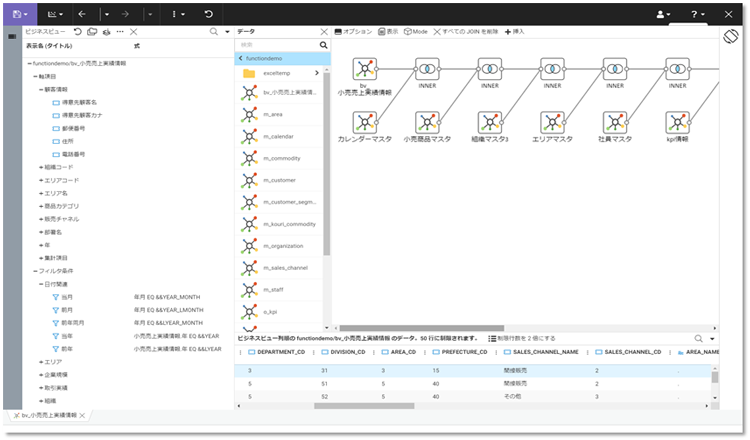Image resolution: width=750 pixels, height=440 pixels.
Task: Click the search magnifier in データ panel
Action: (x=323, y=45)
